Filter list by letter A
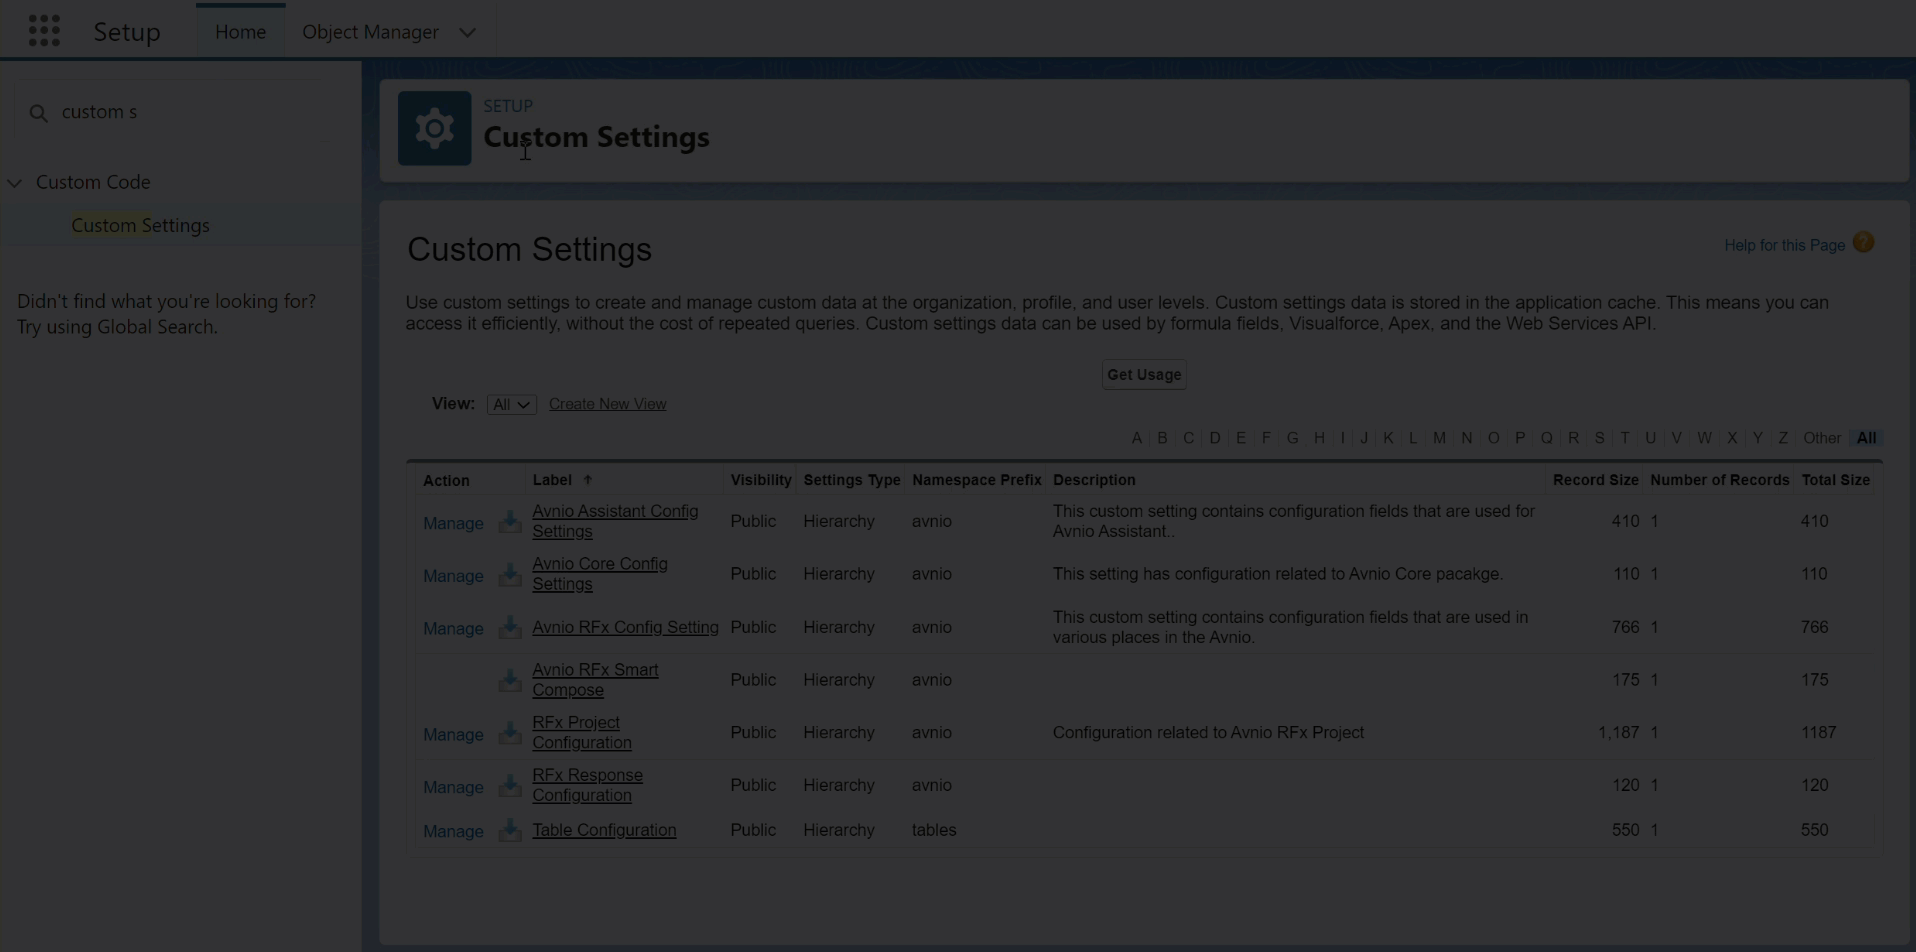 click(1136, 438)
